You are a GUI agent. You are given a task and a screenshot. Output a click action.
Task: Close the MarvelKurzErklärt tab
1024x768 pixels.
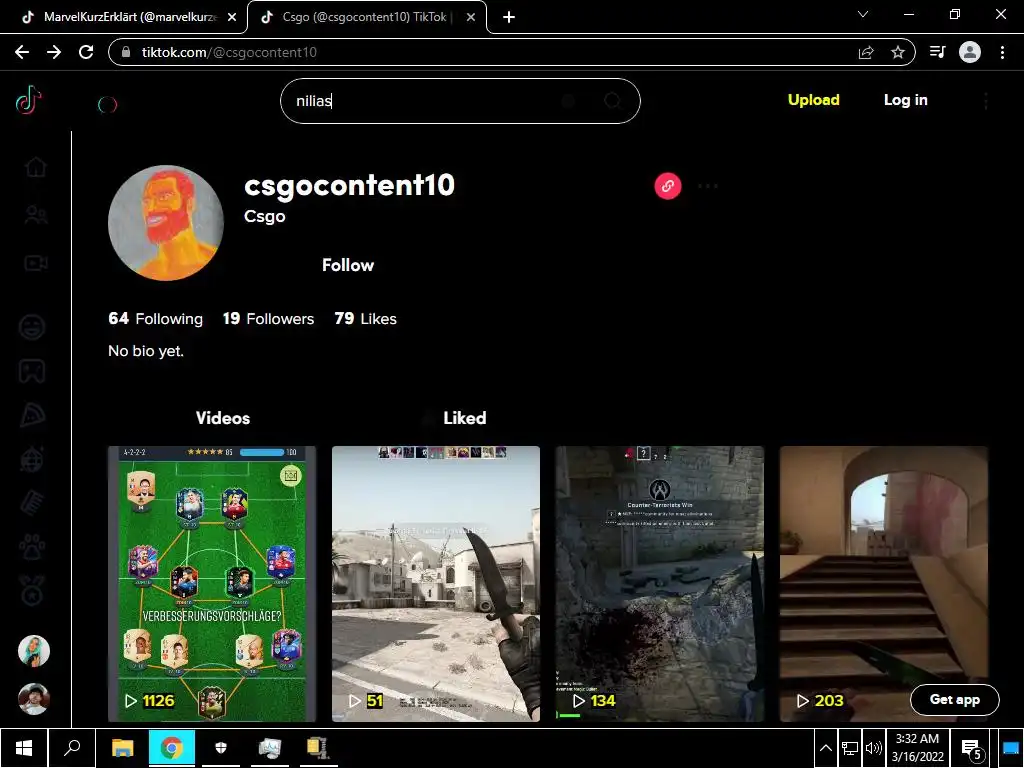(232, 17)
